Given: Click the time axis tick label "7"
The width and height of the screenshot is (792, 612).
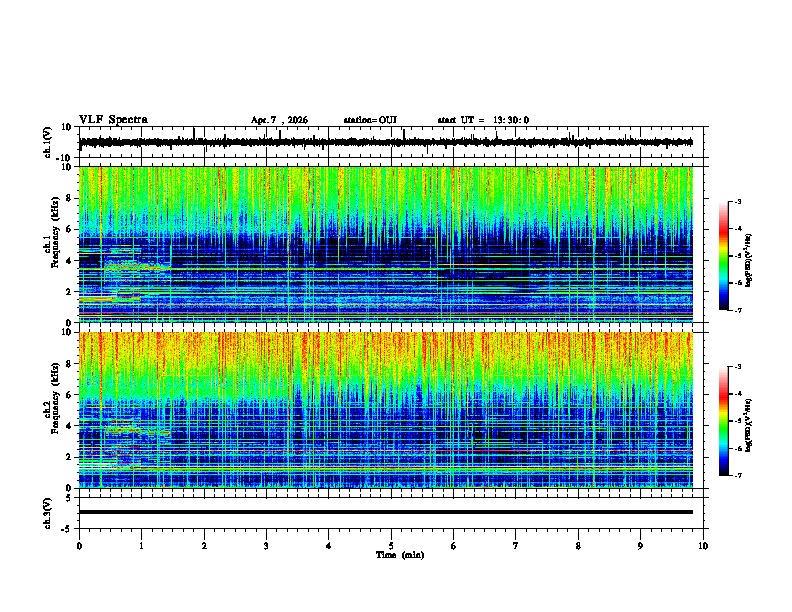Looking at the screenshot, I should (516, 546).
